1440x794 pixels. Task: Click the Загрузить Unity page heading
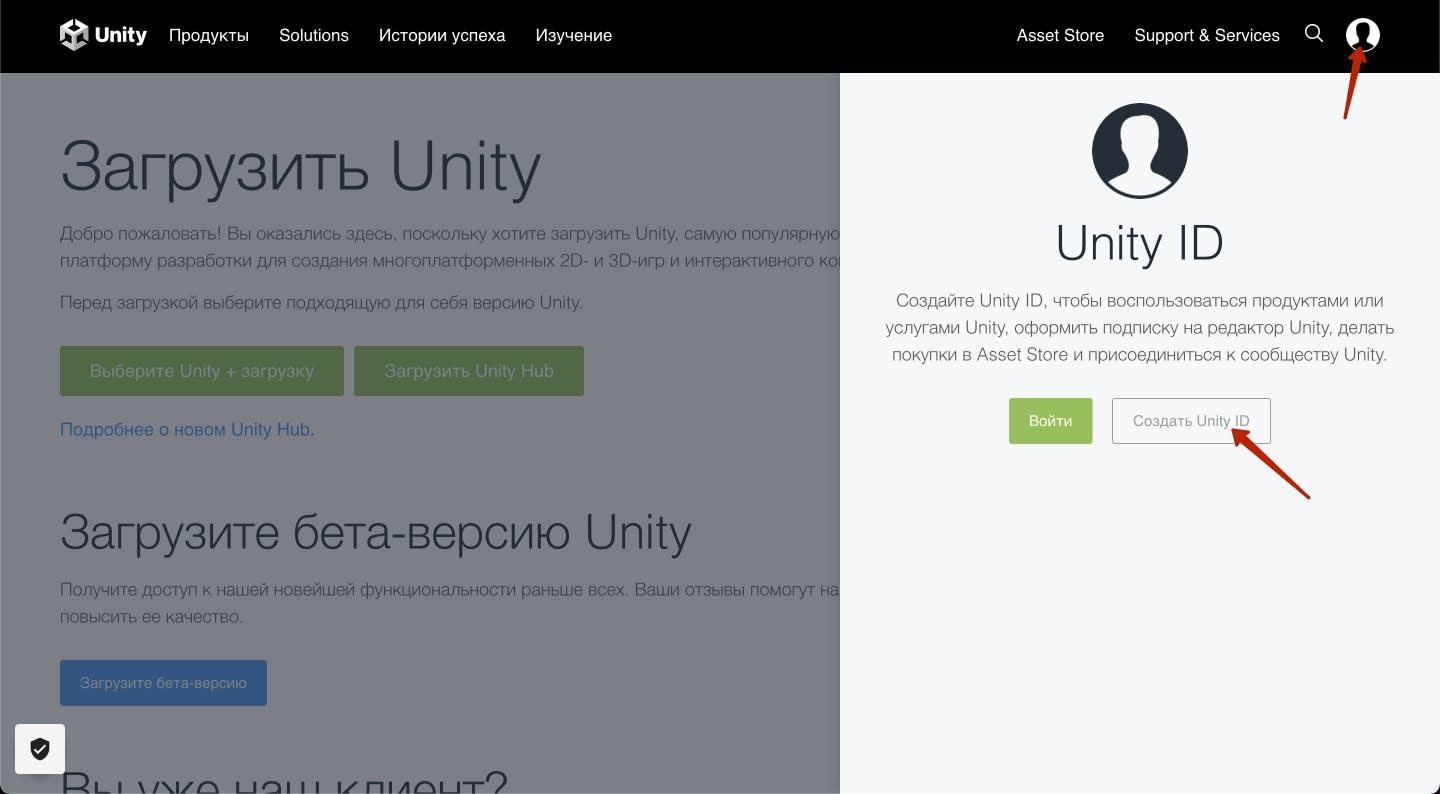pos(301,167)
